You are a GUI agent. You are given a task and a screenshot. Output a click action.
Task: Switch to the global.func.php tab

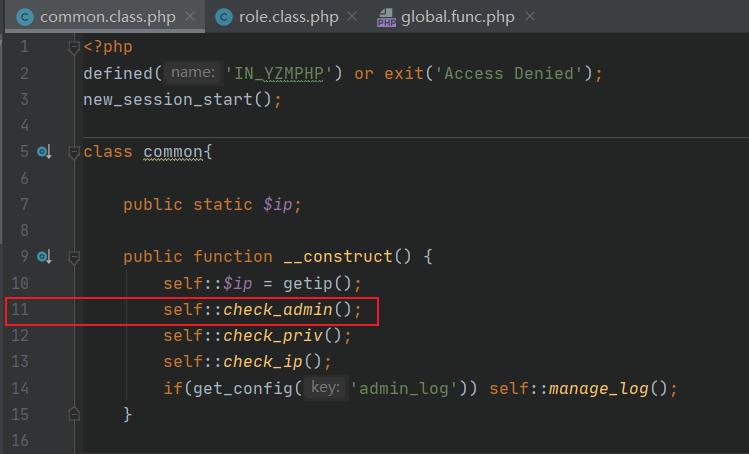coord(459,17)
